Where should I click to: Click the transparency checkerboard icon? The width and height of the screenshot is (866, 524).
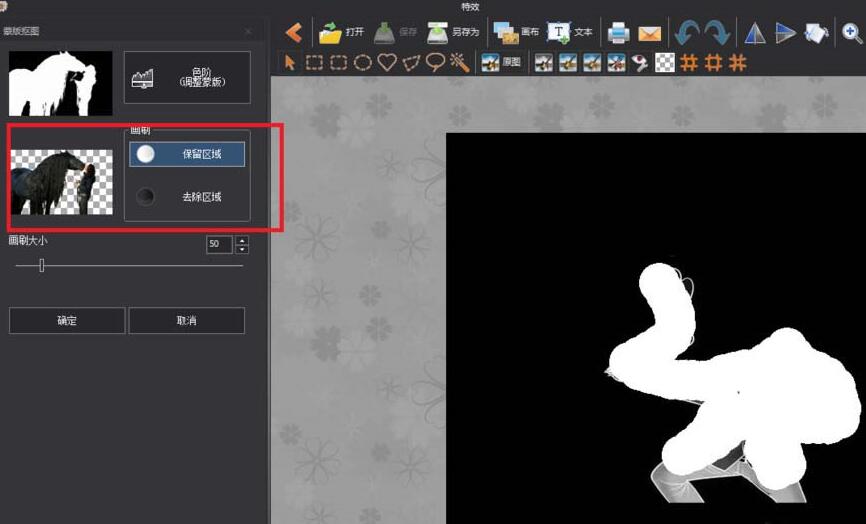pos(665,62)
